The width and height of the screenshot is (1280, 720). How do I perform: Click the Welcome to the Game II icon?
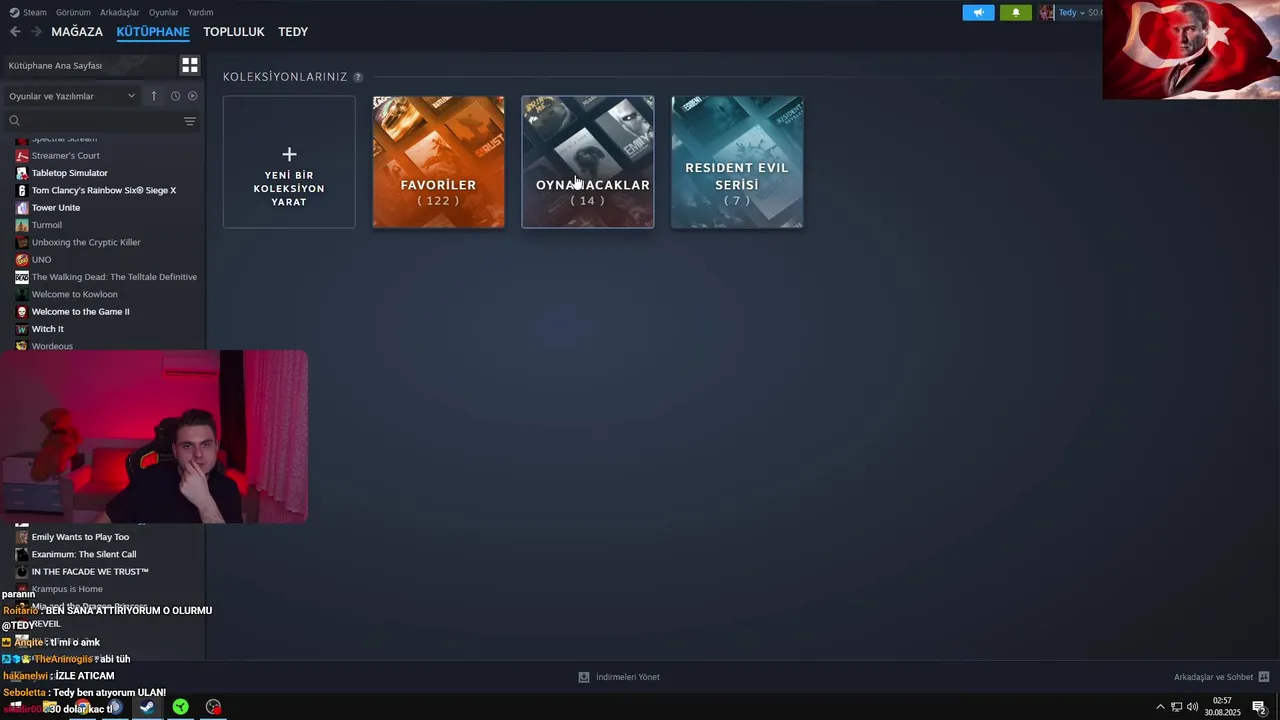(22, 311)
